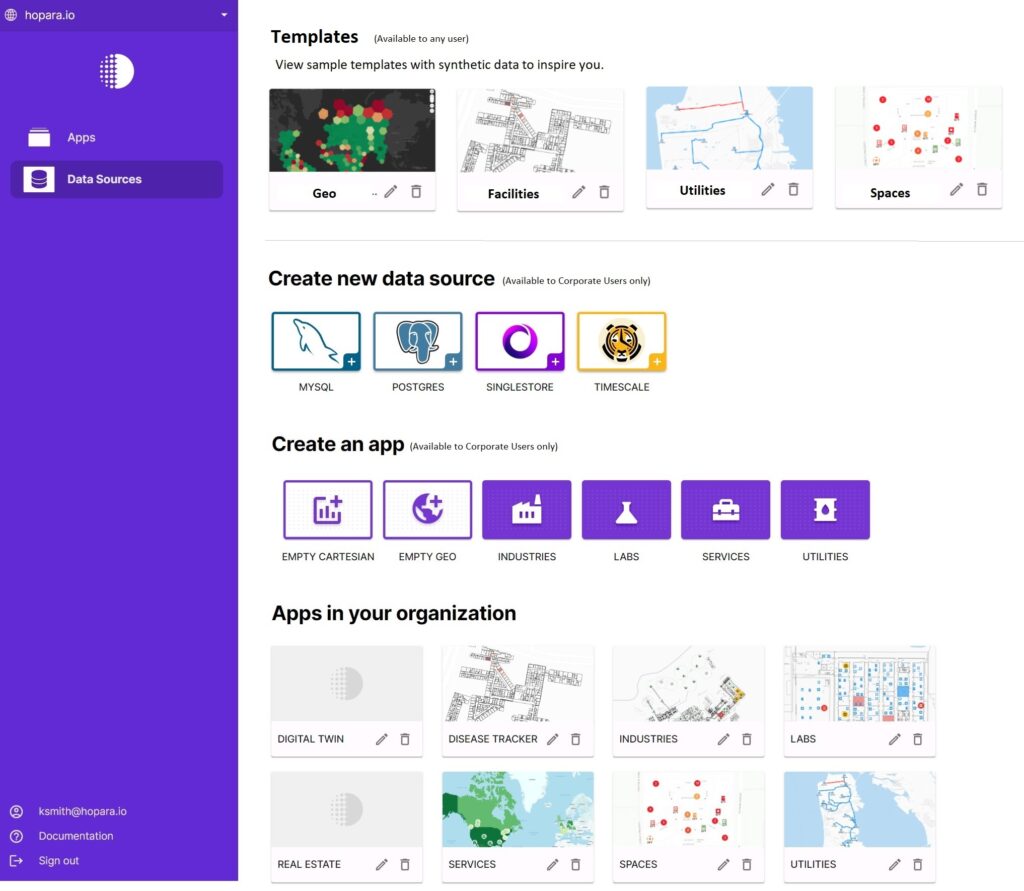The width and height of the screenshot is (1024, 891).
Task: Delete the Disease Tracker app
Action: pyautogui.click(x=575, y=739)
